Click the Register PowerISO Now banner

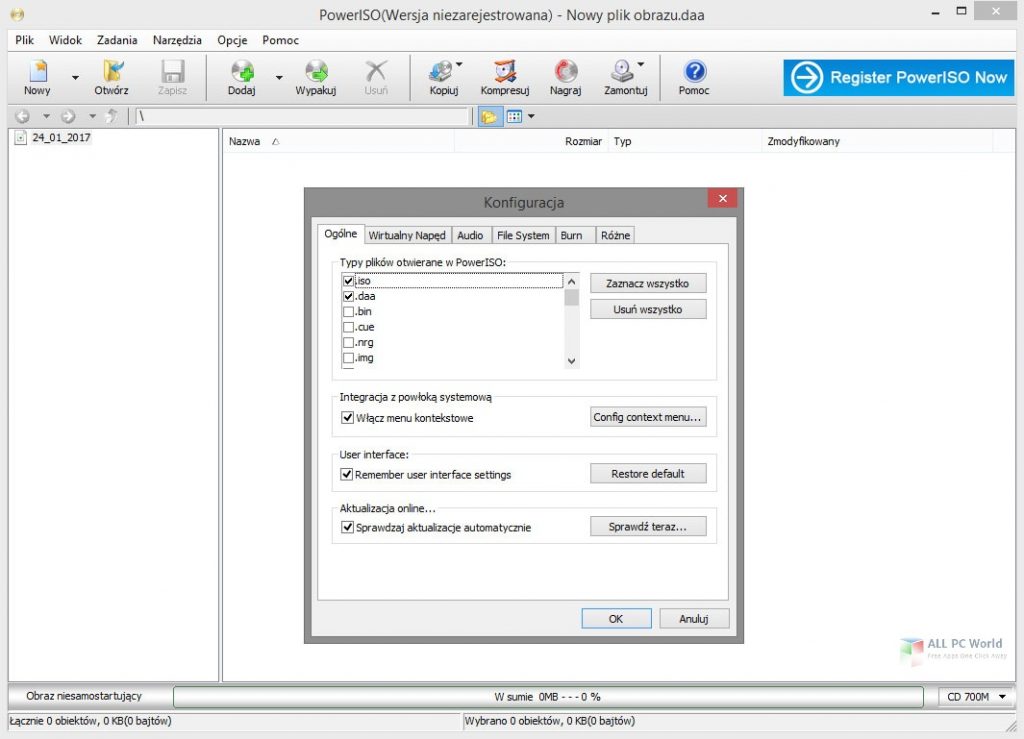[x=899, y=78]
